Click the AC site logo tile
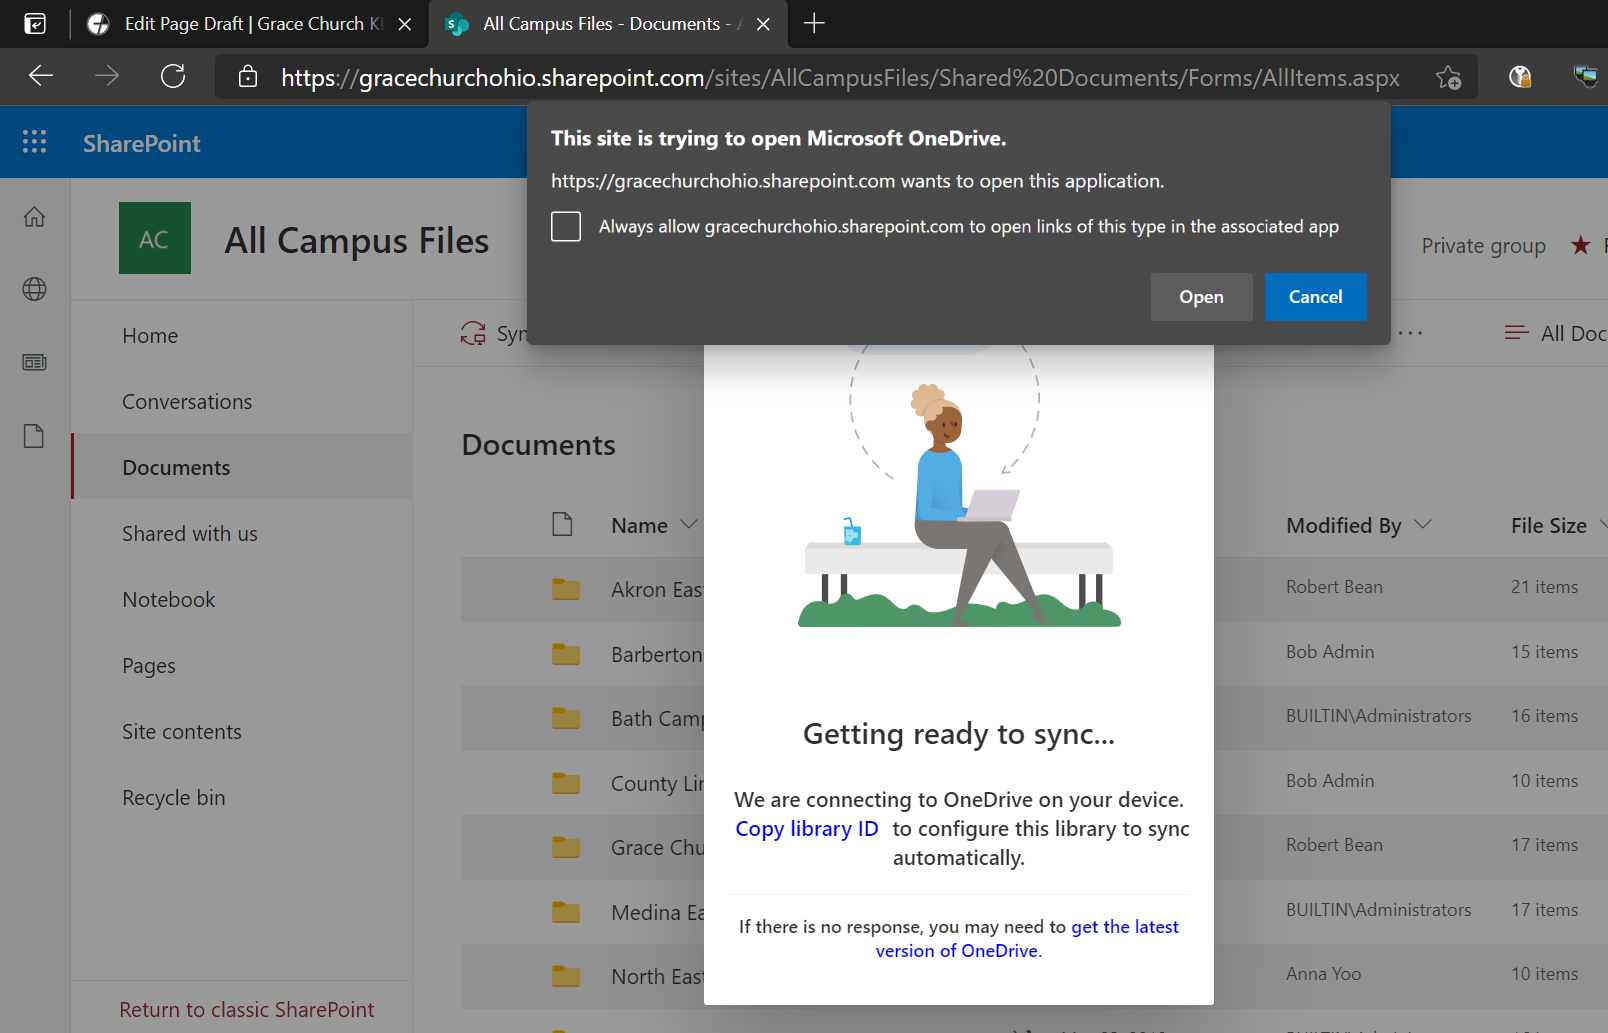 155,238
